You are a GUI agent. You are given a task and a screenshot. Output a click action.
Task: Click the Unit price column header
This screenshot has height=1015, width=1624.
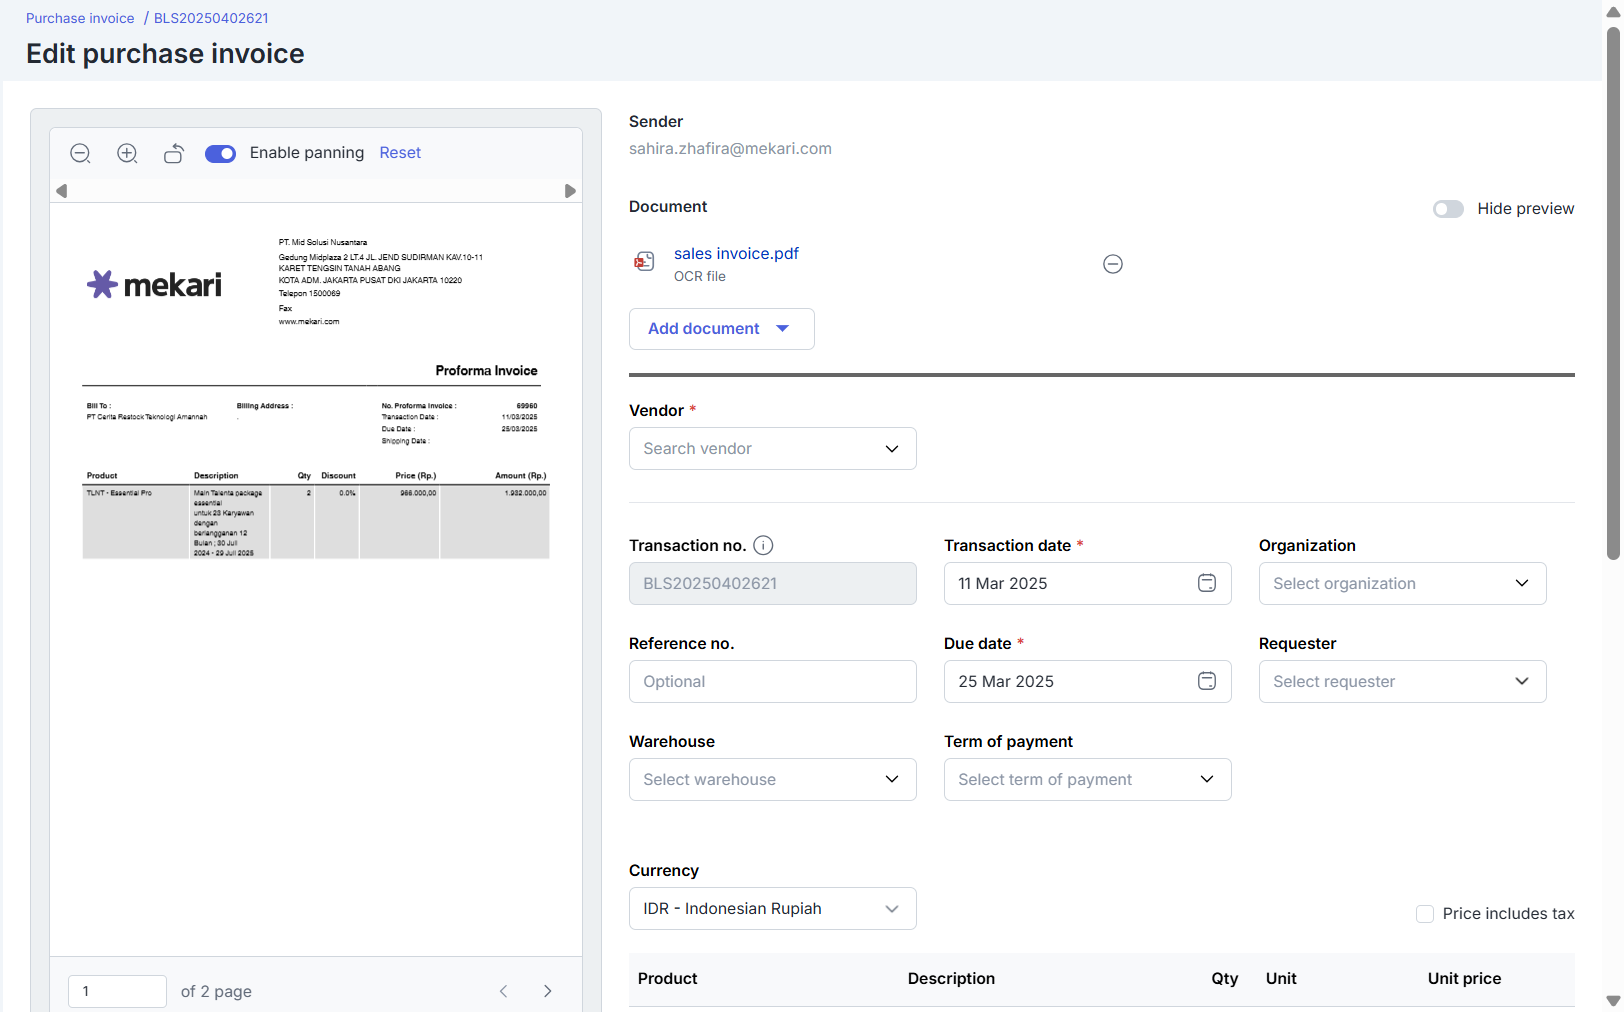coord(1464,979)
